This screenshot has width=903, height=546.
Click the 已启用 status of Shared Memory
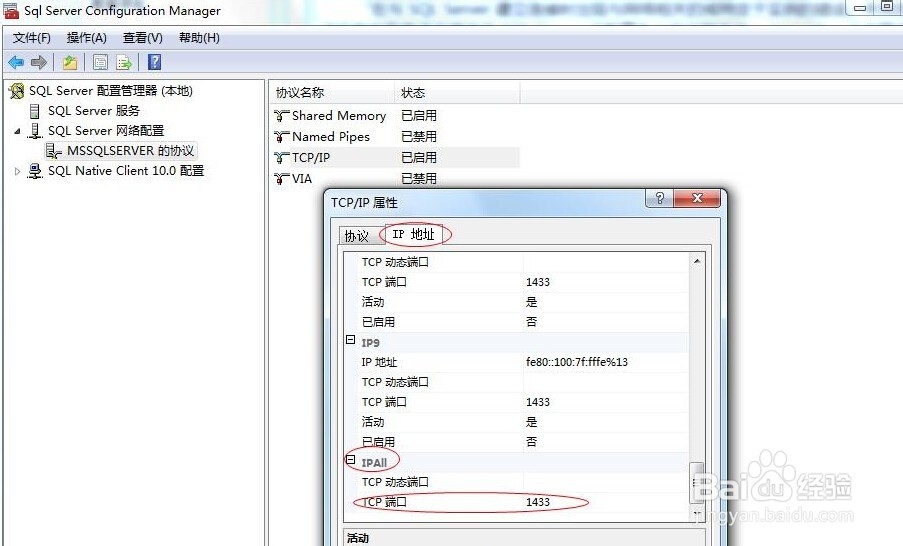coord(419,116)
